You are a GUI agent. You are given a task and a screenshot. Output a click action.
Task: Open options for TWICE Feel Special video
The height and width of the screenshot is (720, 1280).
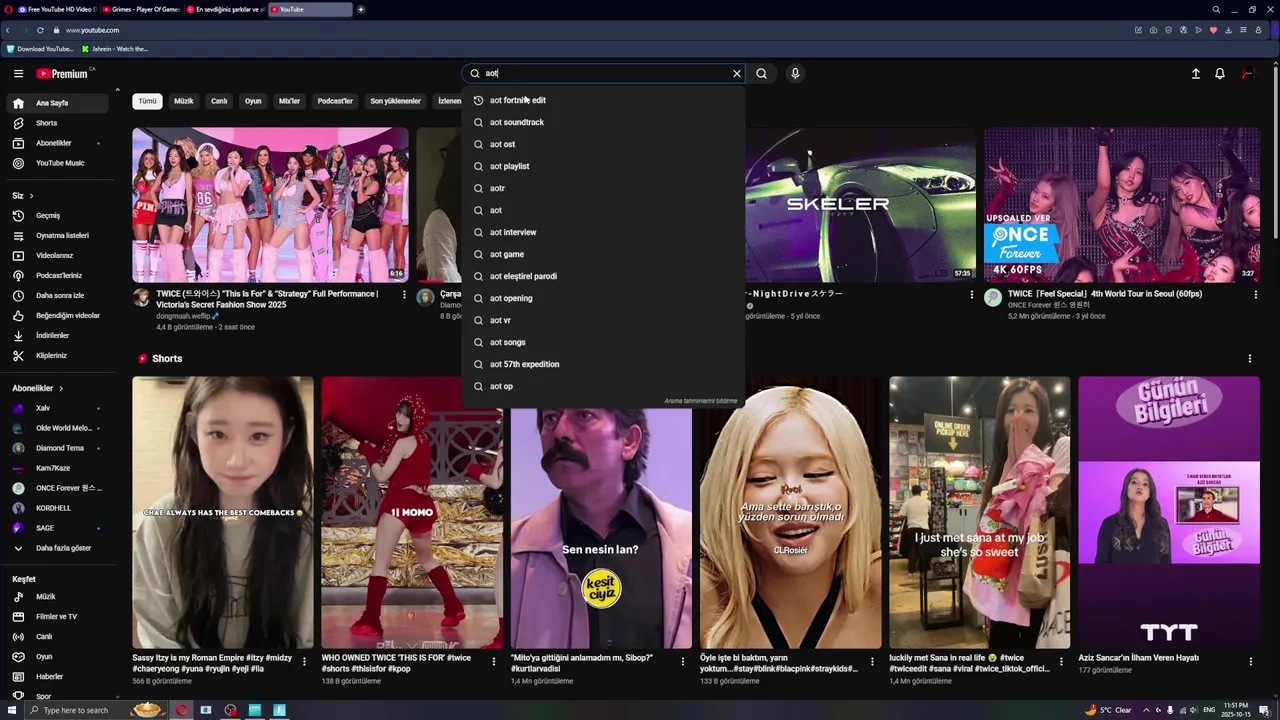[x=1255, y=295]
